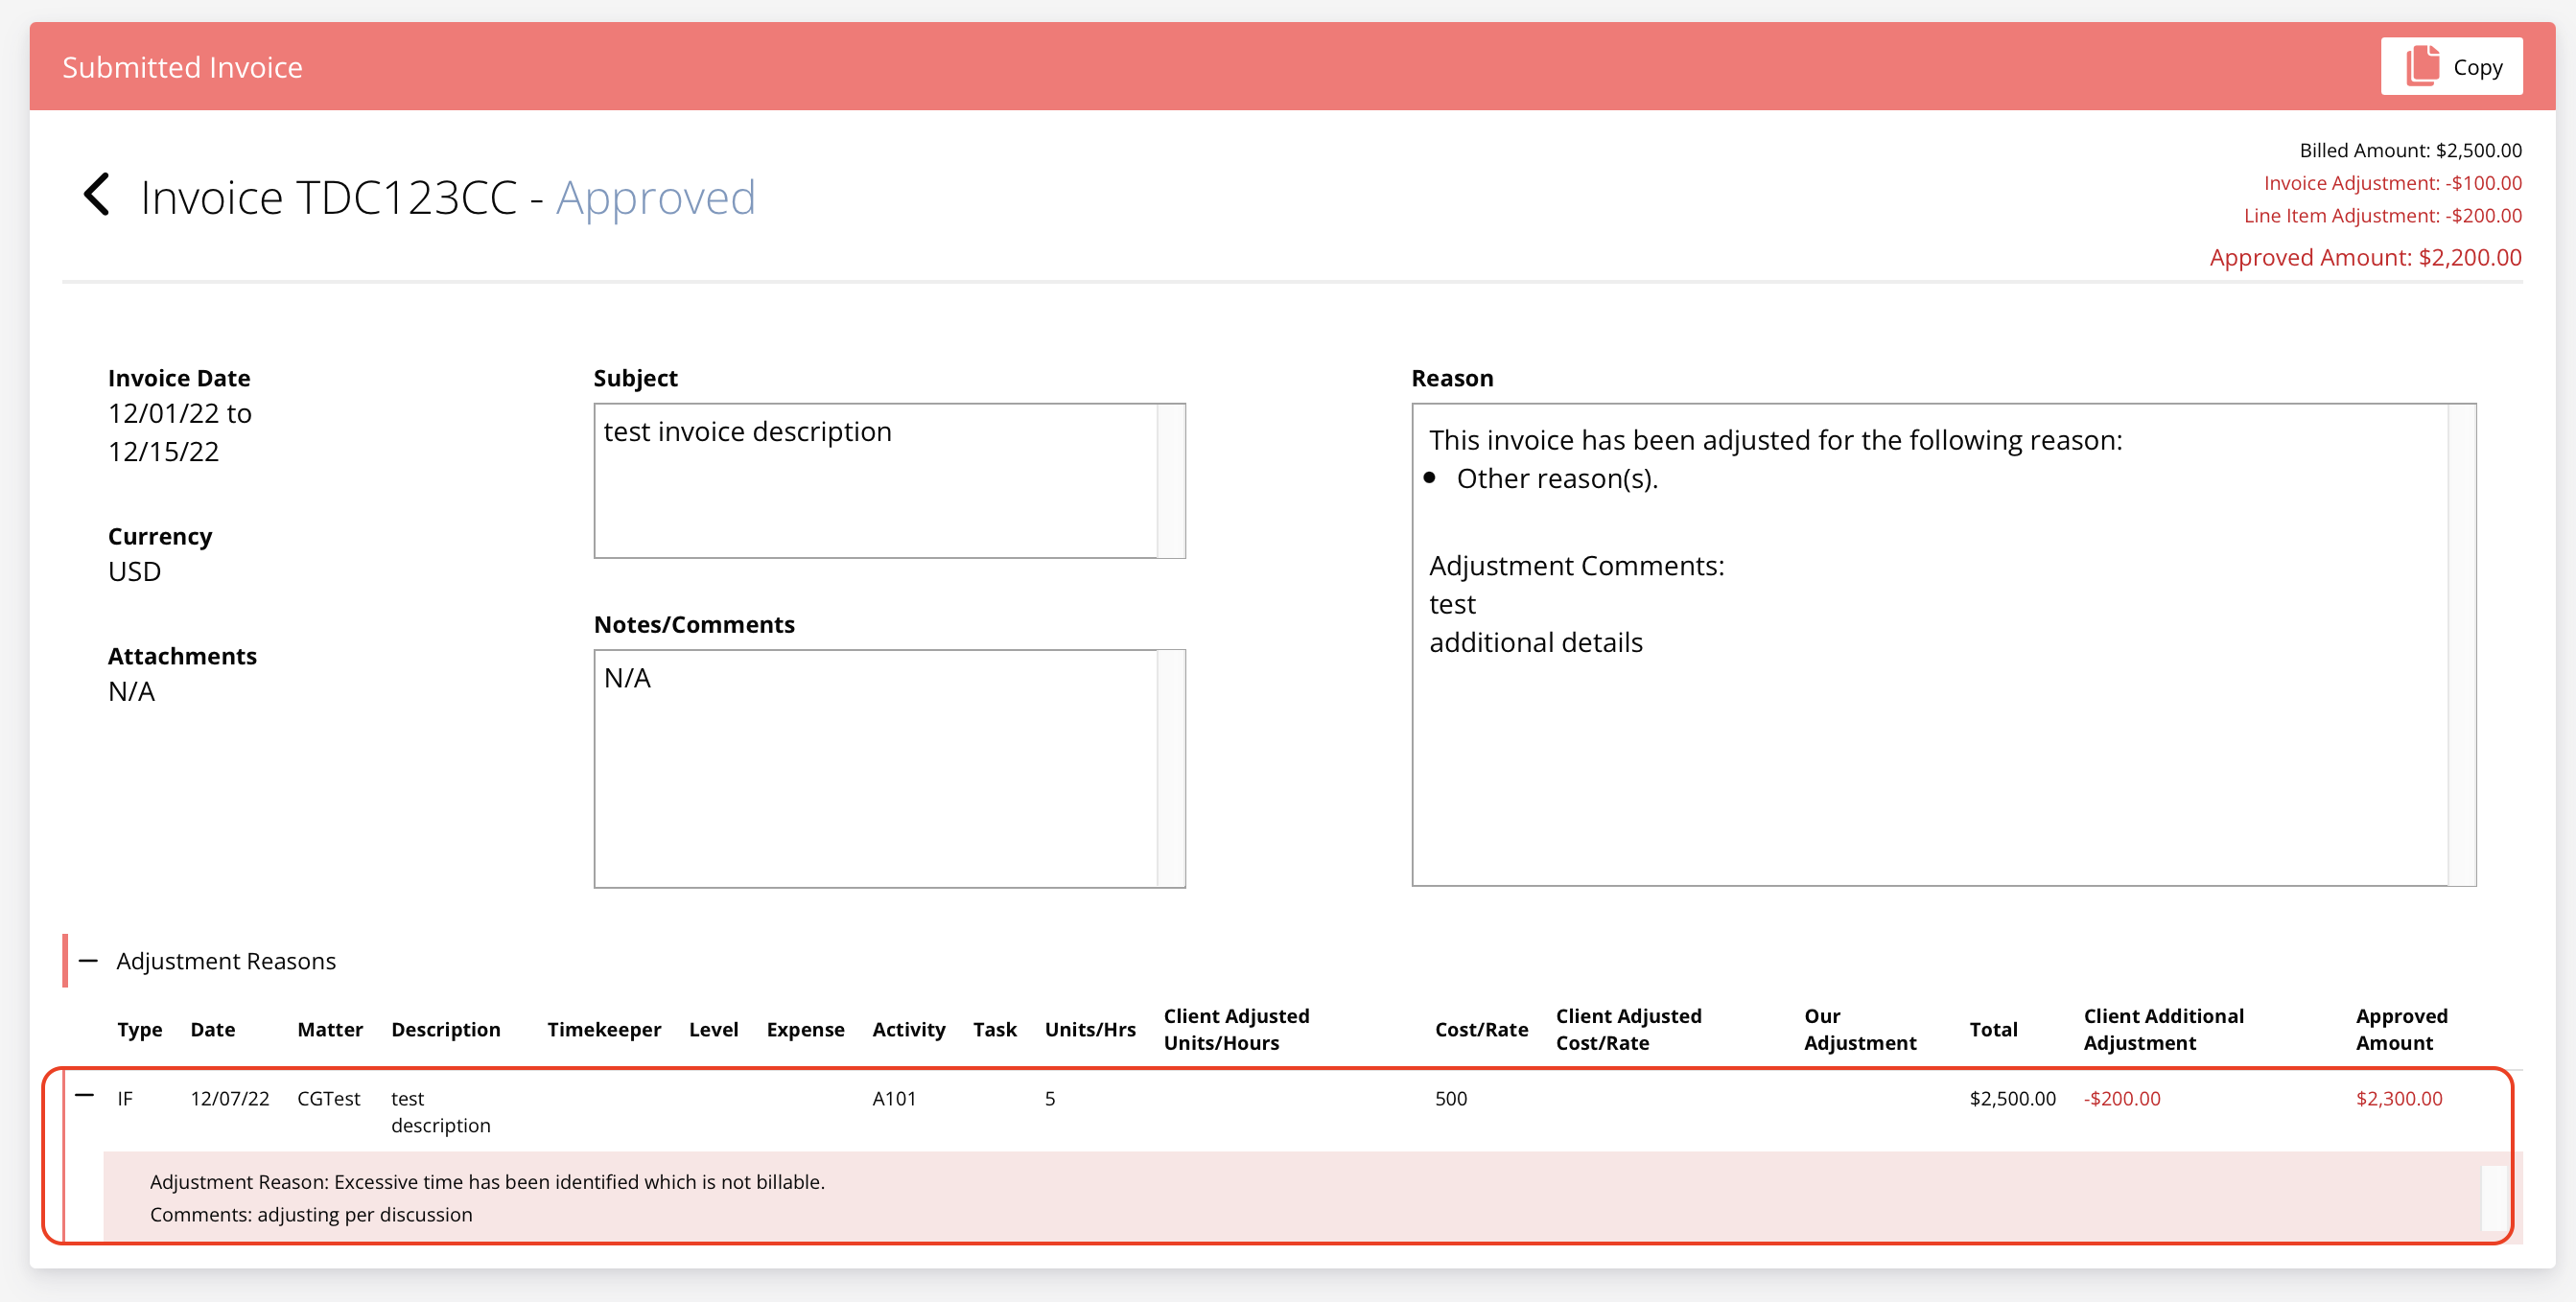The height and width of the screenshot is (1302, 2576).
Task: Click activity code A101
Action: [894, 1098]
